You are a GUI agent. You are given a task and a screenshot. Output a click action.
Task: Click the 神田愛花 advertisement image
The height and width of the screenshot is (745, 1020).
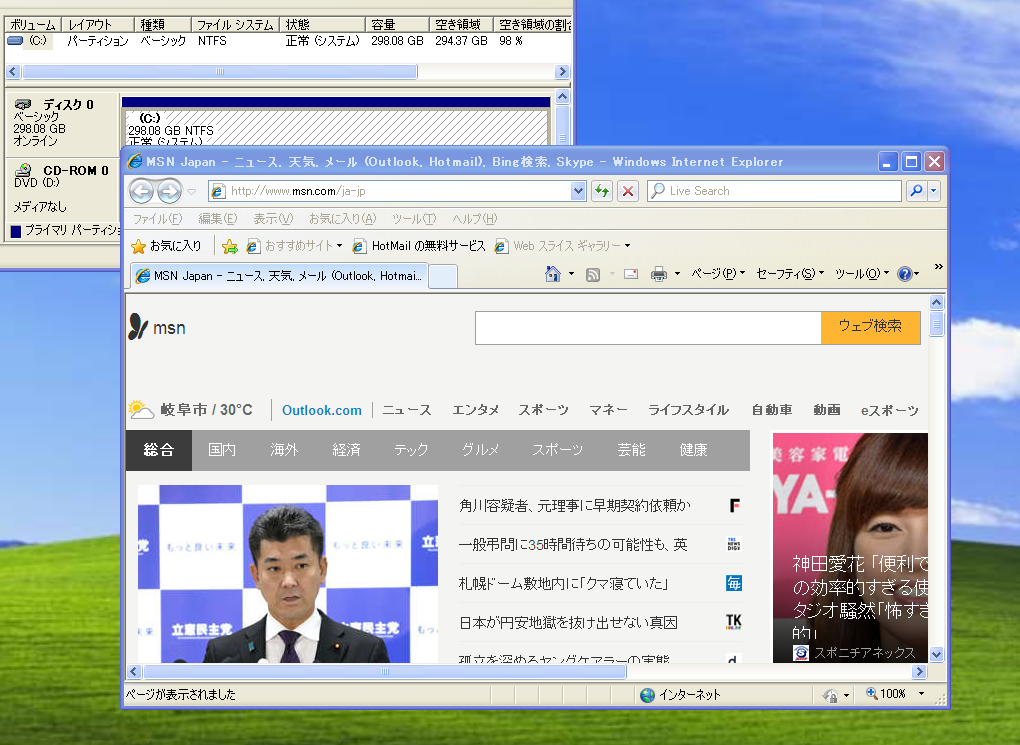(850, 548)
